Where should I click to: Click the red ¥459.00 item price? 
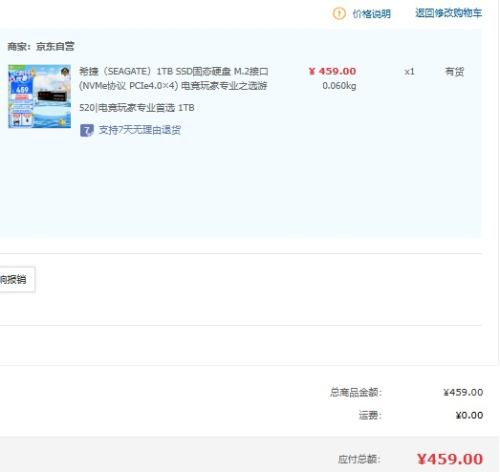[x=332, y=71]
